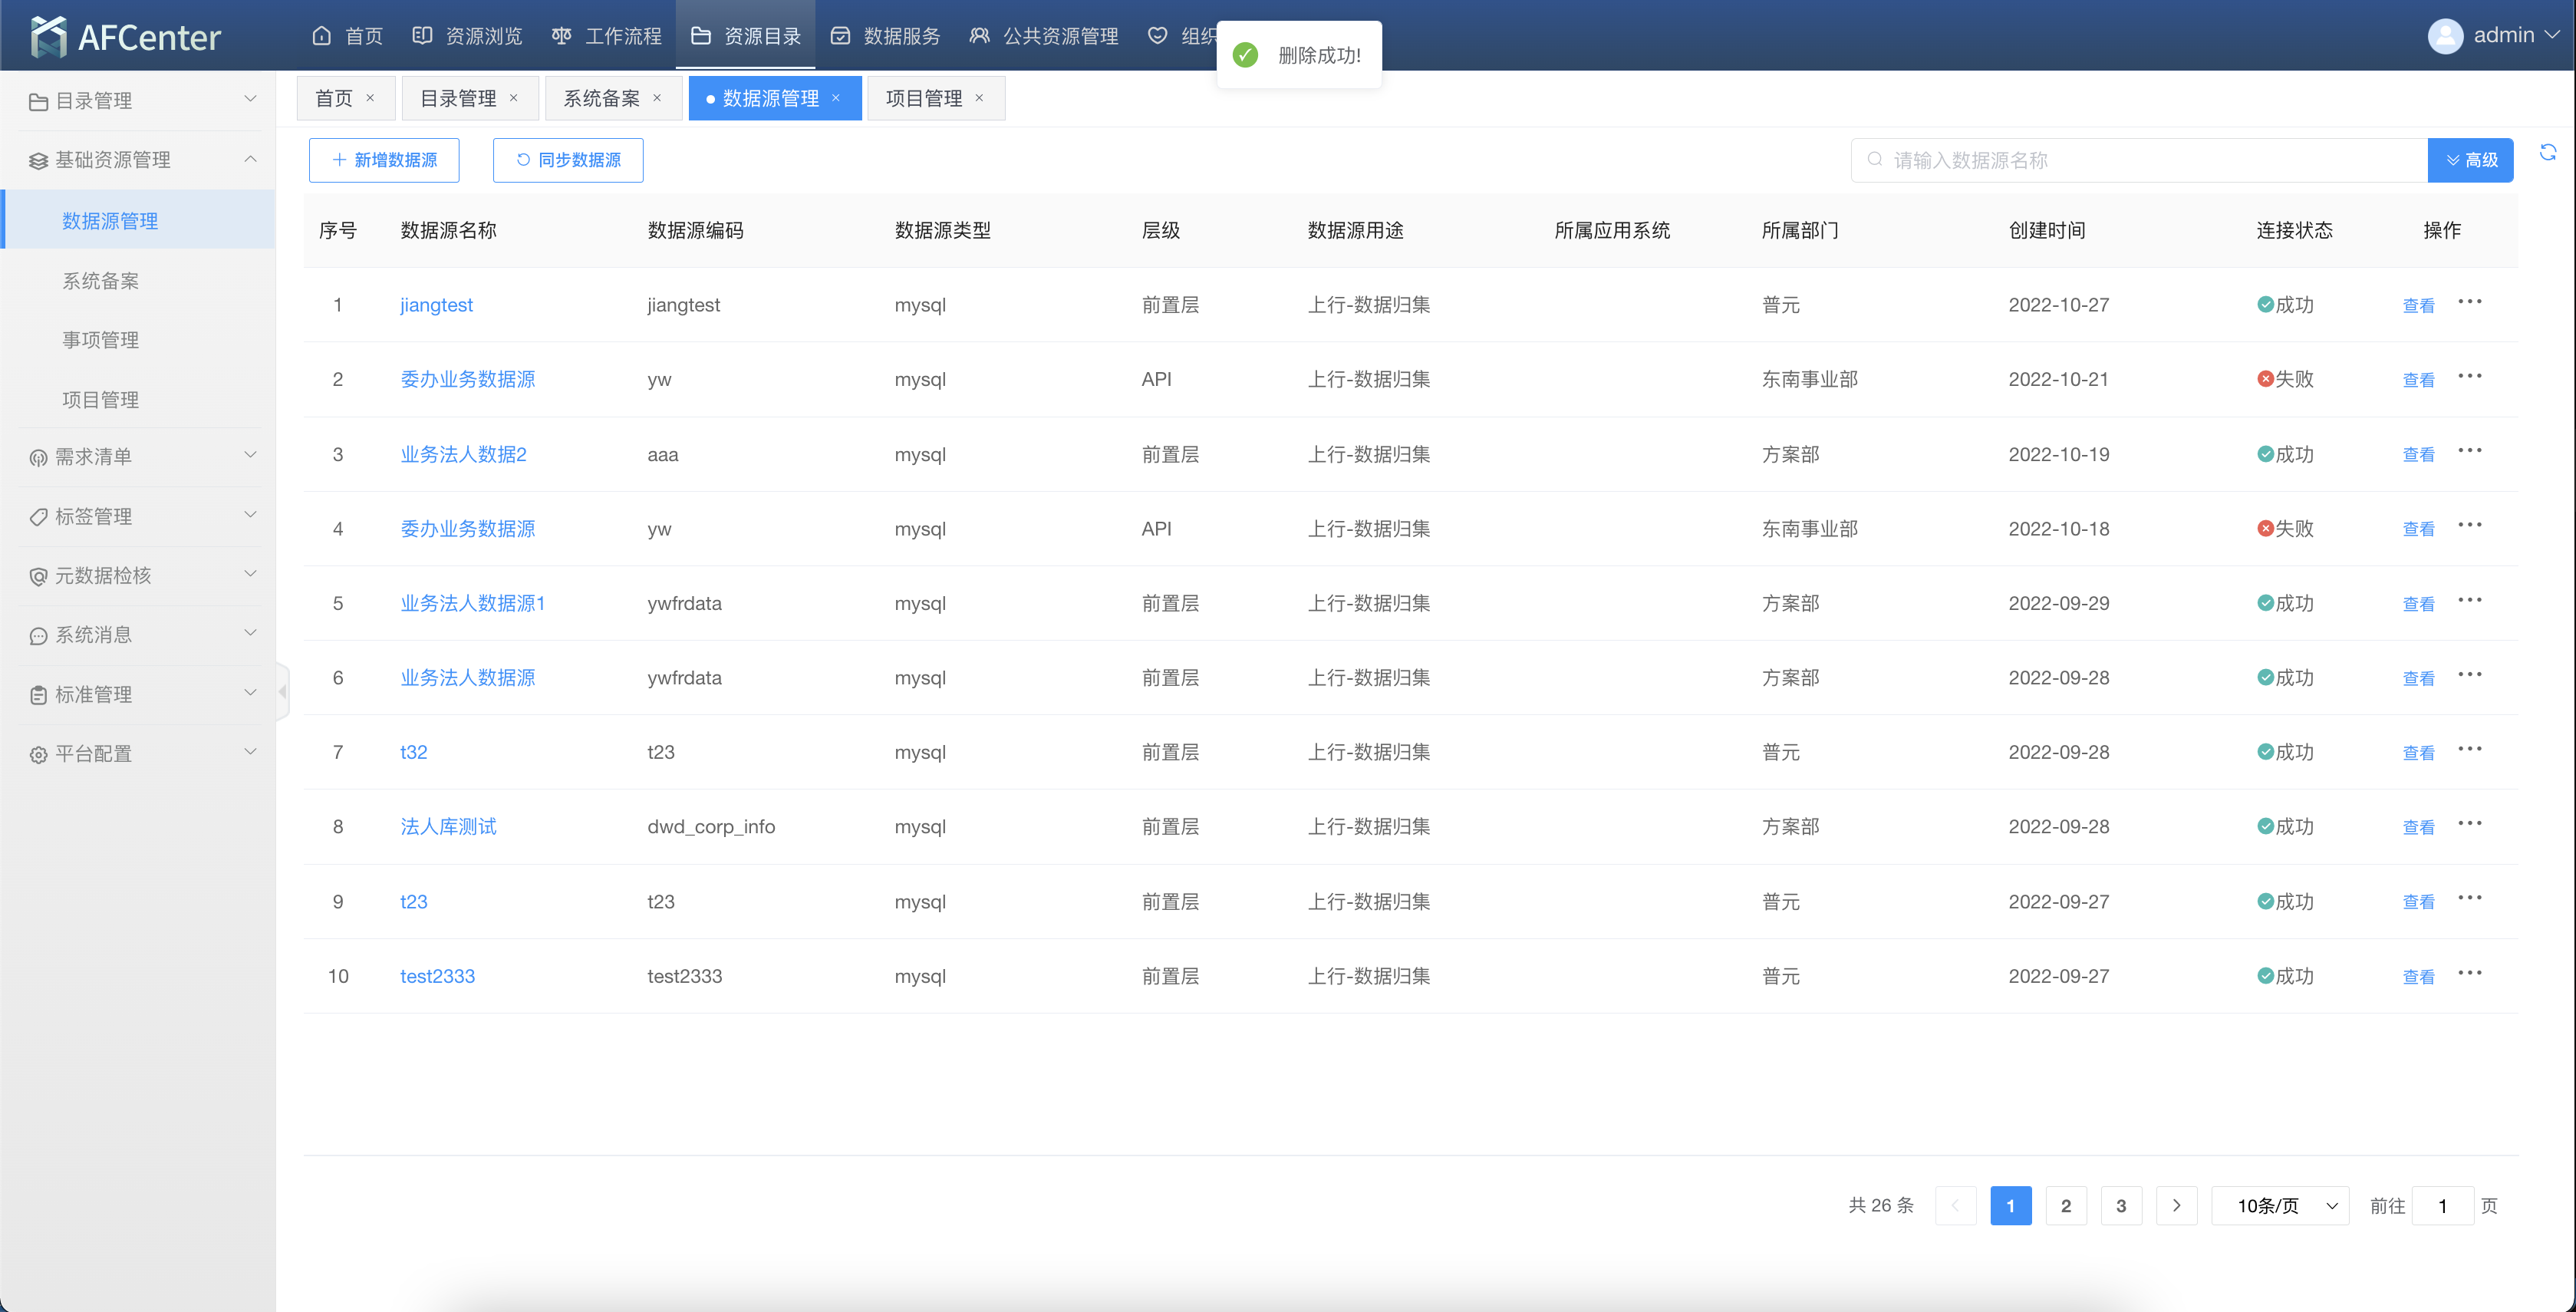Viewport: 2576px width, 1312px height.
Task: Click the AFCenter logo icon
Action: click(48, 37)
